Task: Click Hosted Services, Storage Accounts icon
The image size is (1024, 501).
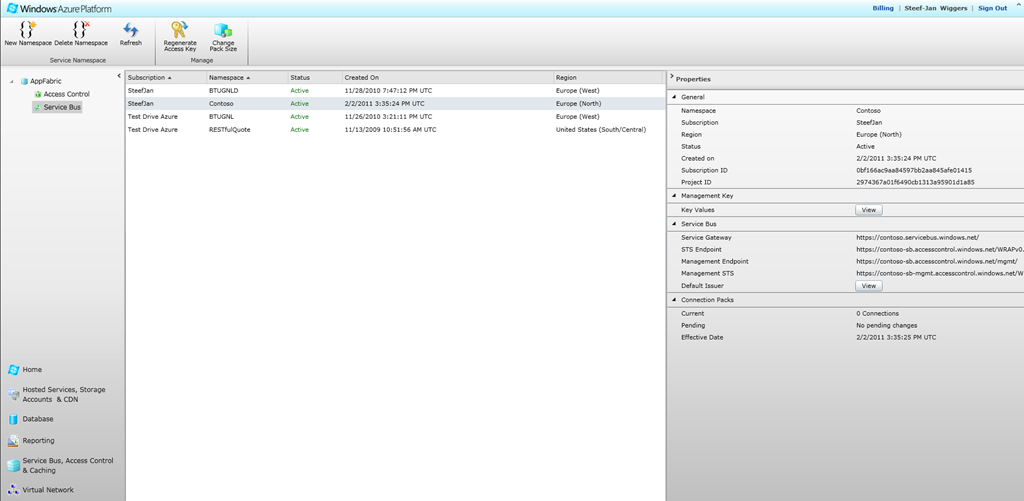Action: [x=13, y=395]
